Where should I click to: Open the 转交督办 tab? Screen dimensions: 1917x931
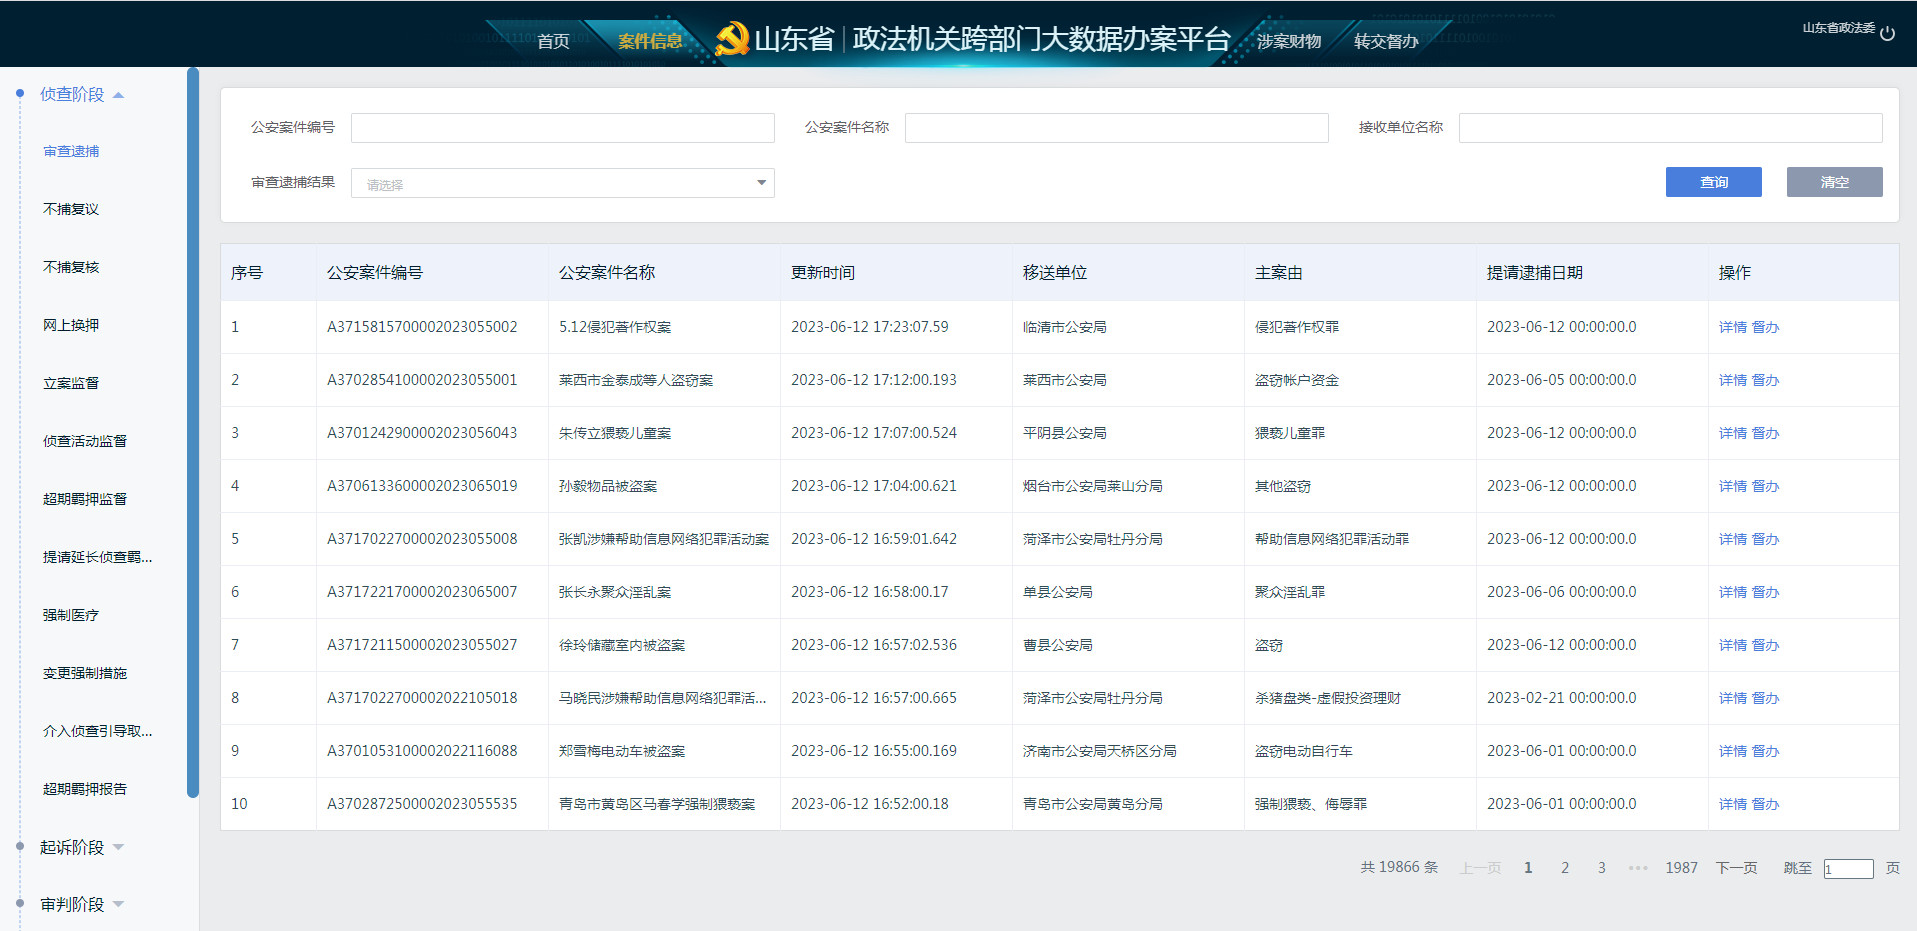click(x=1385, y=41)
